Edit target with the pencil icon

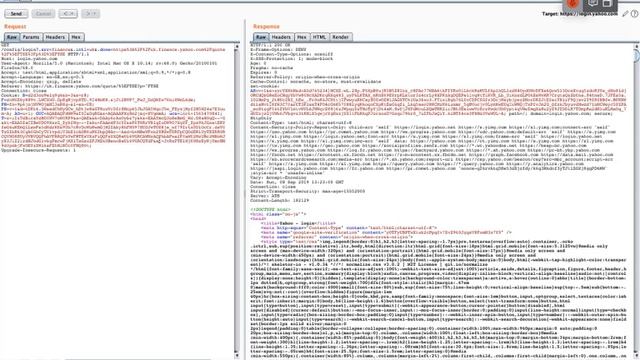pos(625,13)
